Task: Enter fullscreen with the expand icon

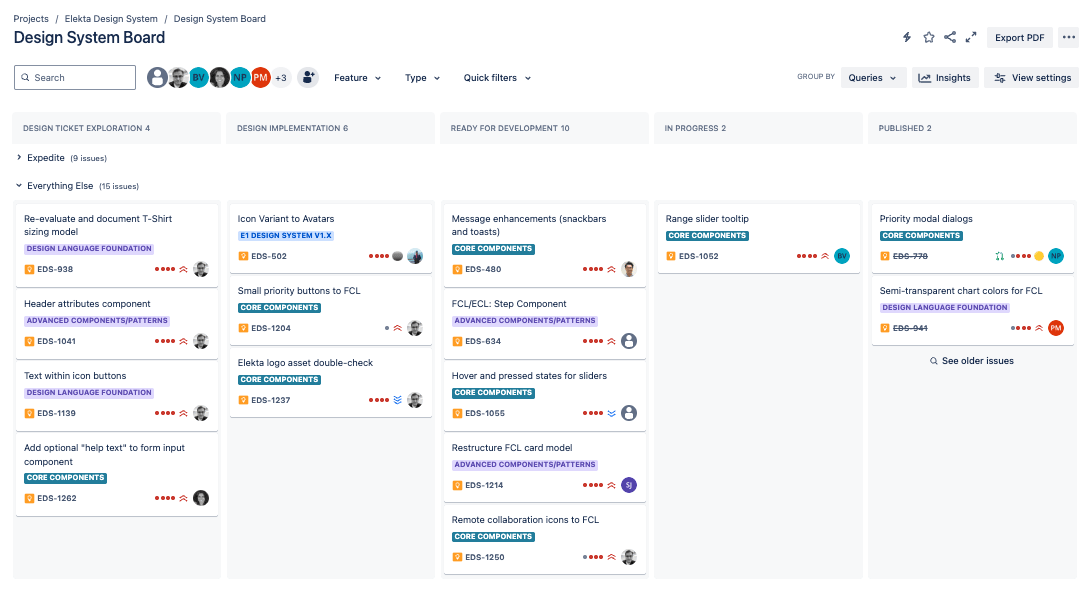Action: click(970, 36)
